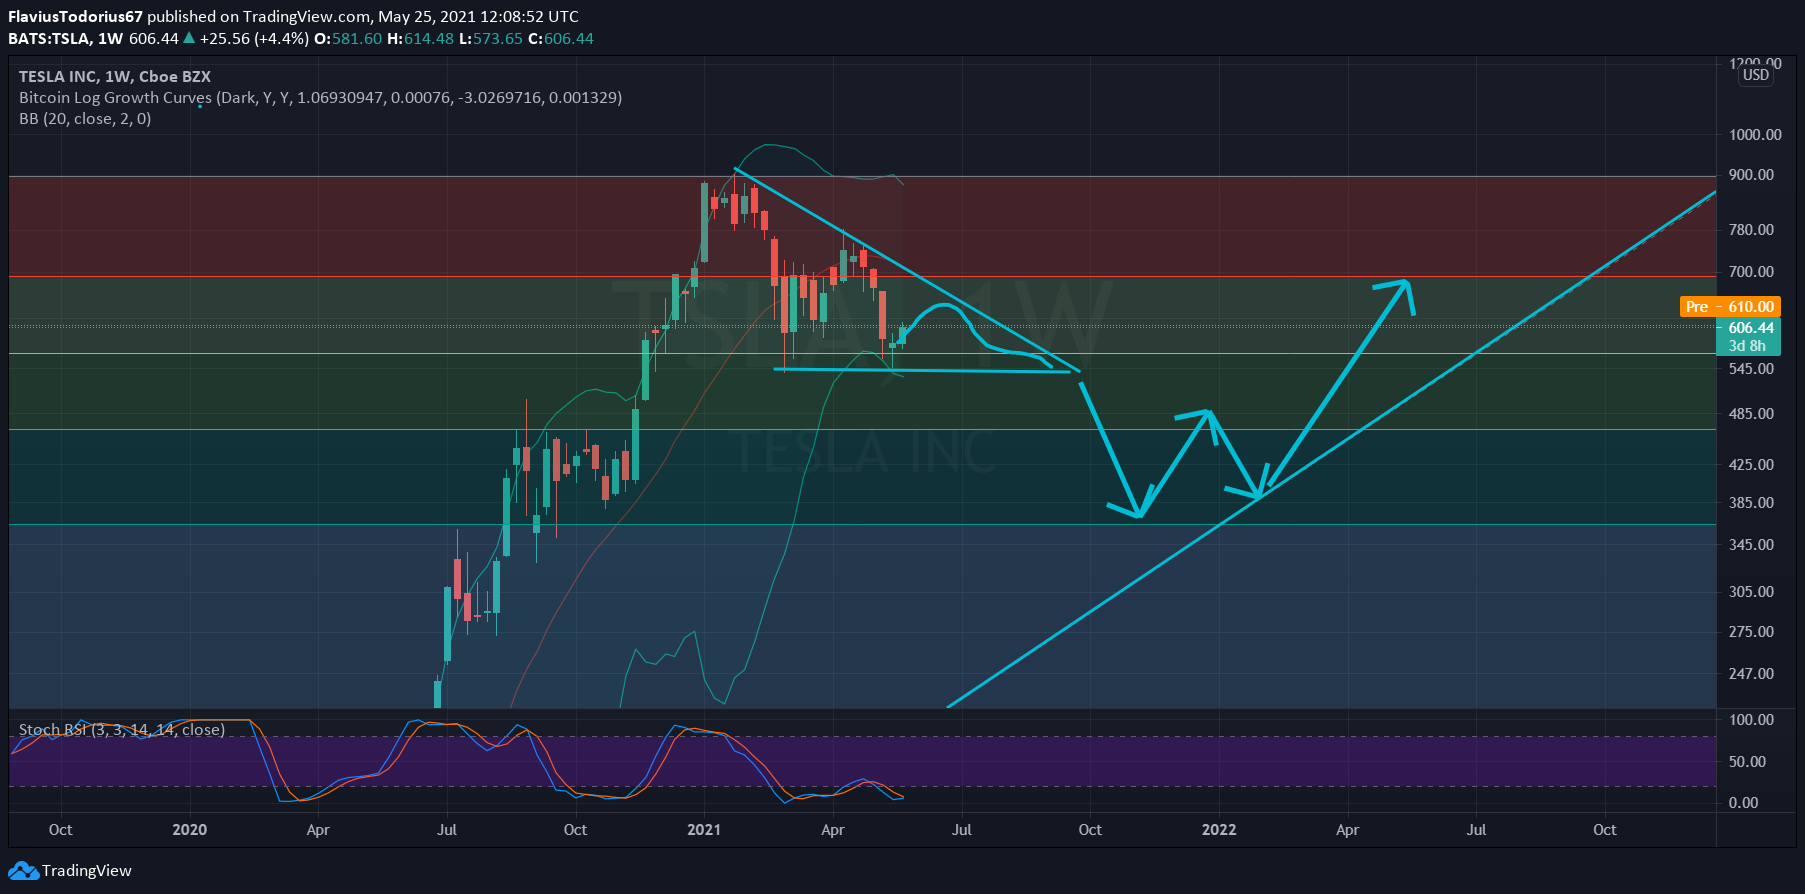Select the Bitcoin Log Growth Curves indicator legend
Viewport: 1805px width, 894px height.
click(320, 97)
